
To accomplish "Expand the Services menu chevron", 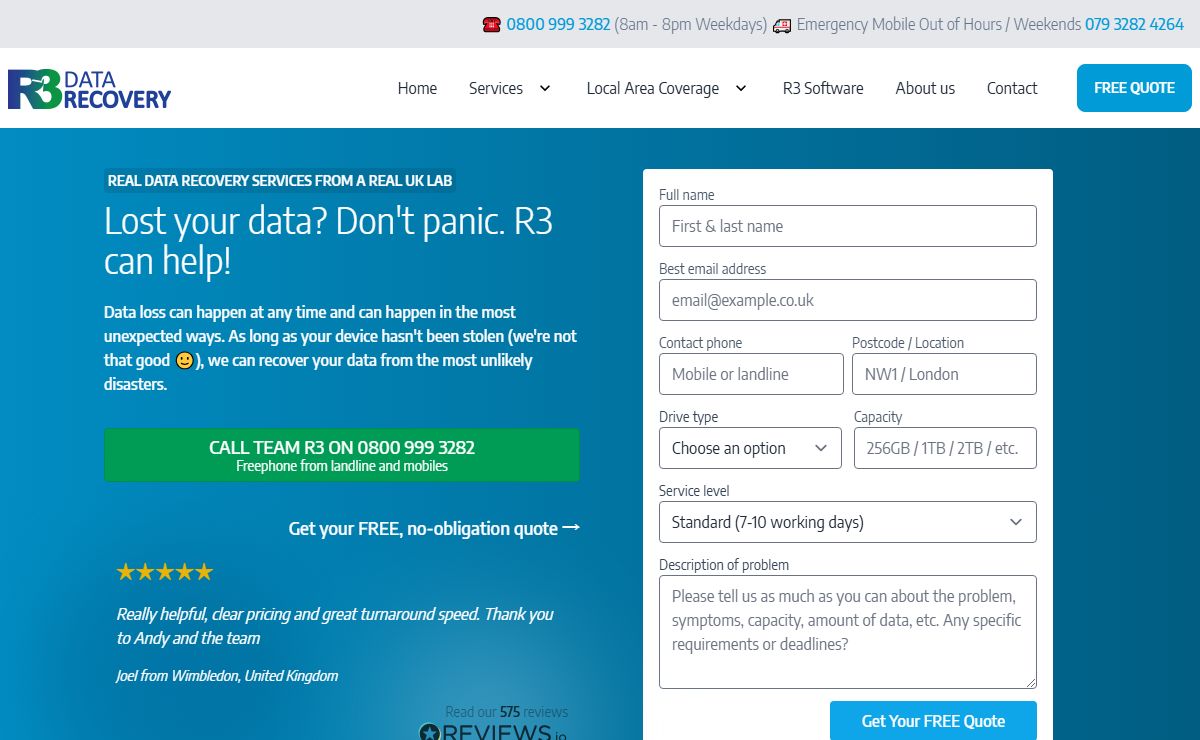I will pyautogui.click(x=545, y=88).
